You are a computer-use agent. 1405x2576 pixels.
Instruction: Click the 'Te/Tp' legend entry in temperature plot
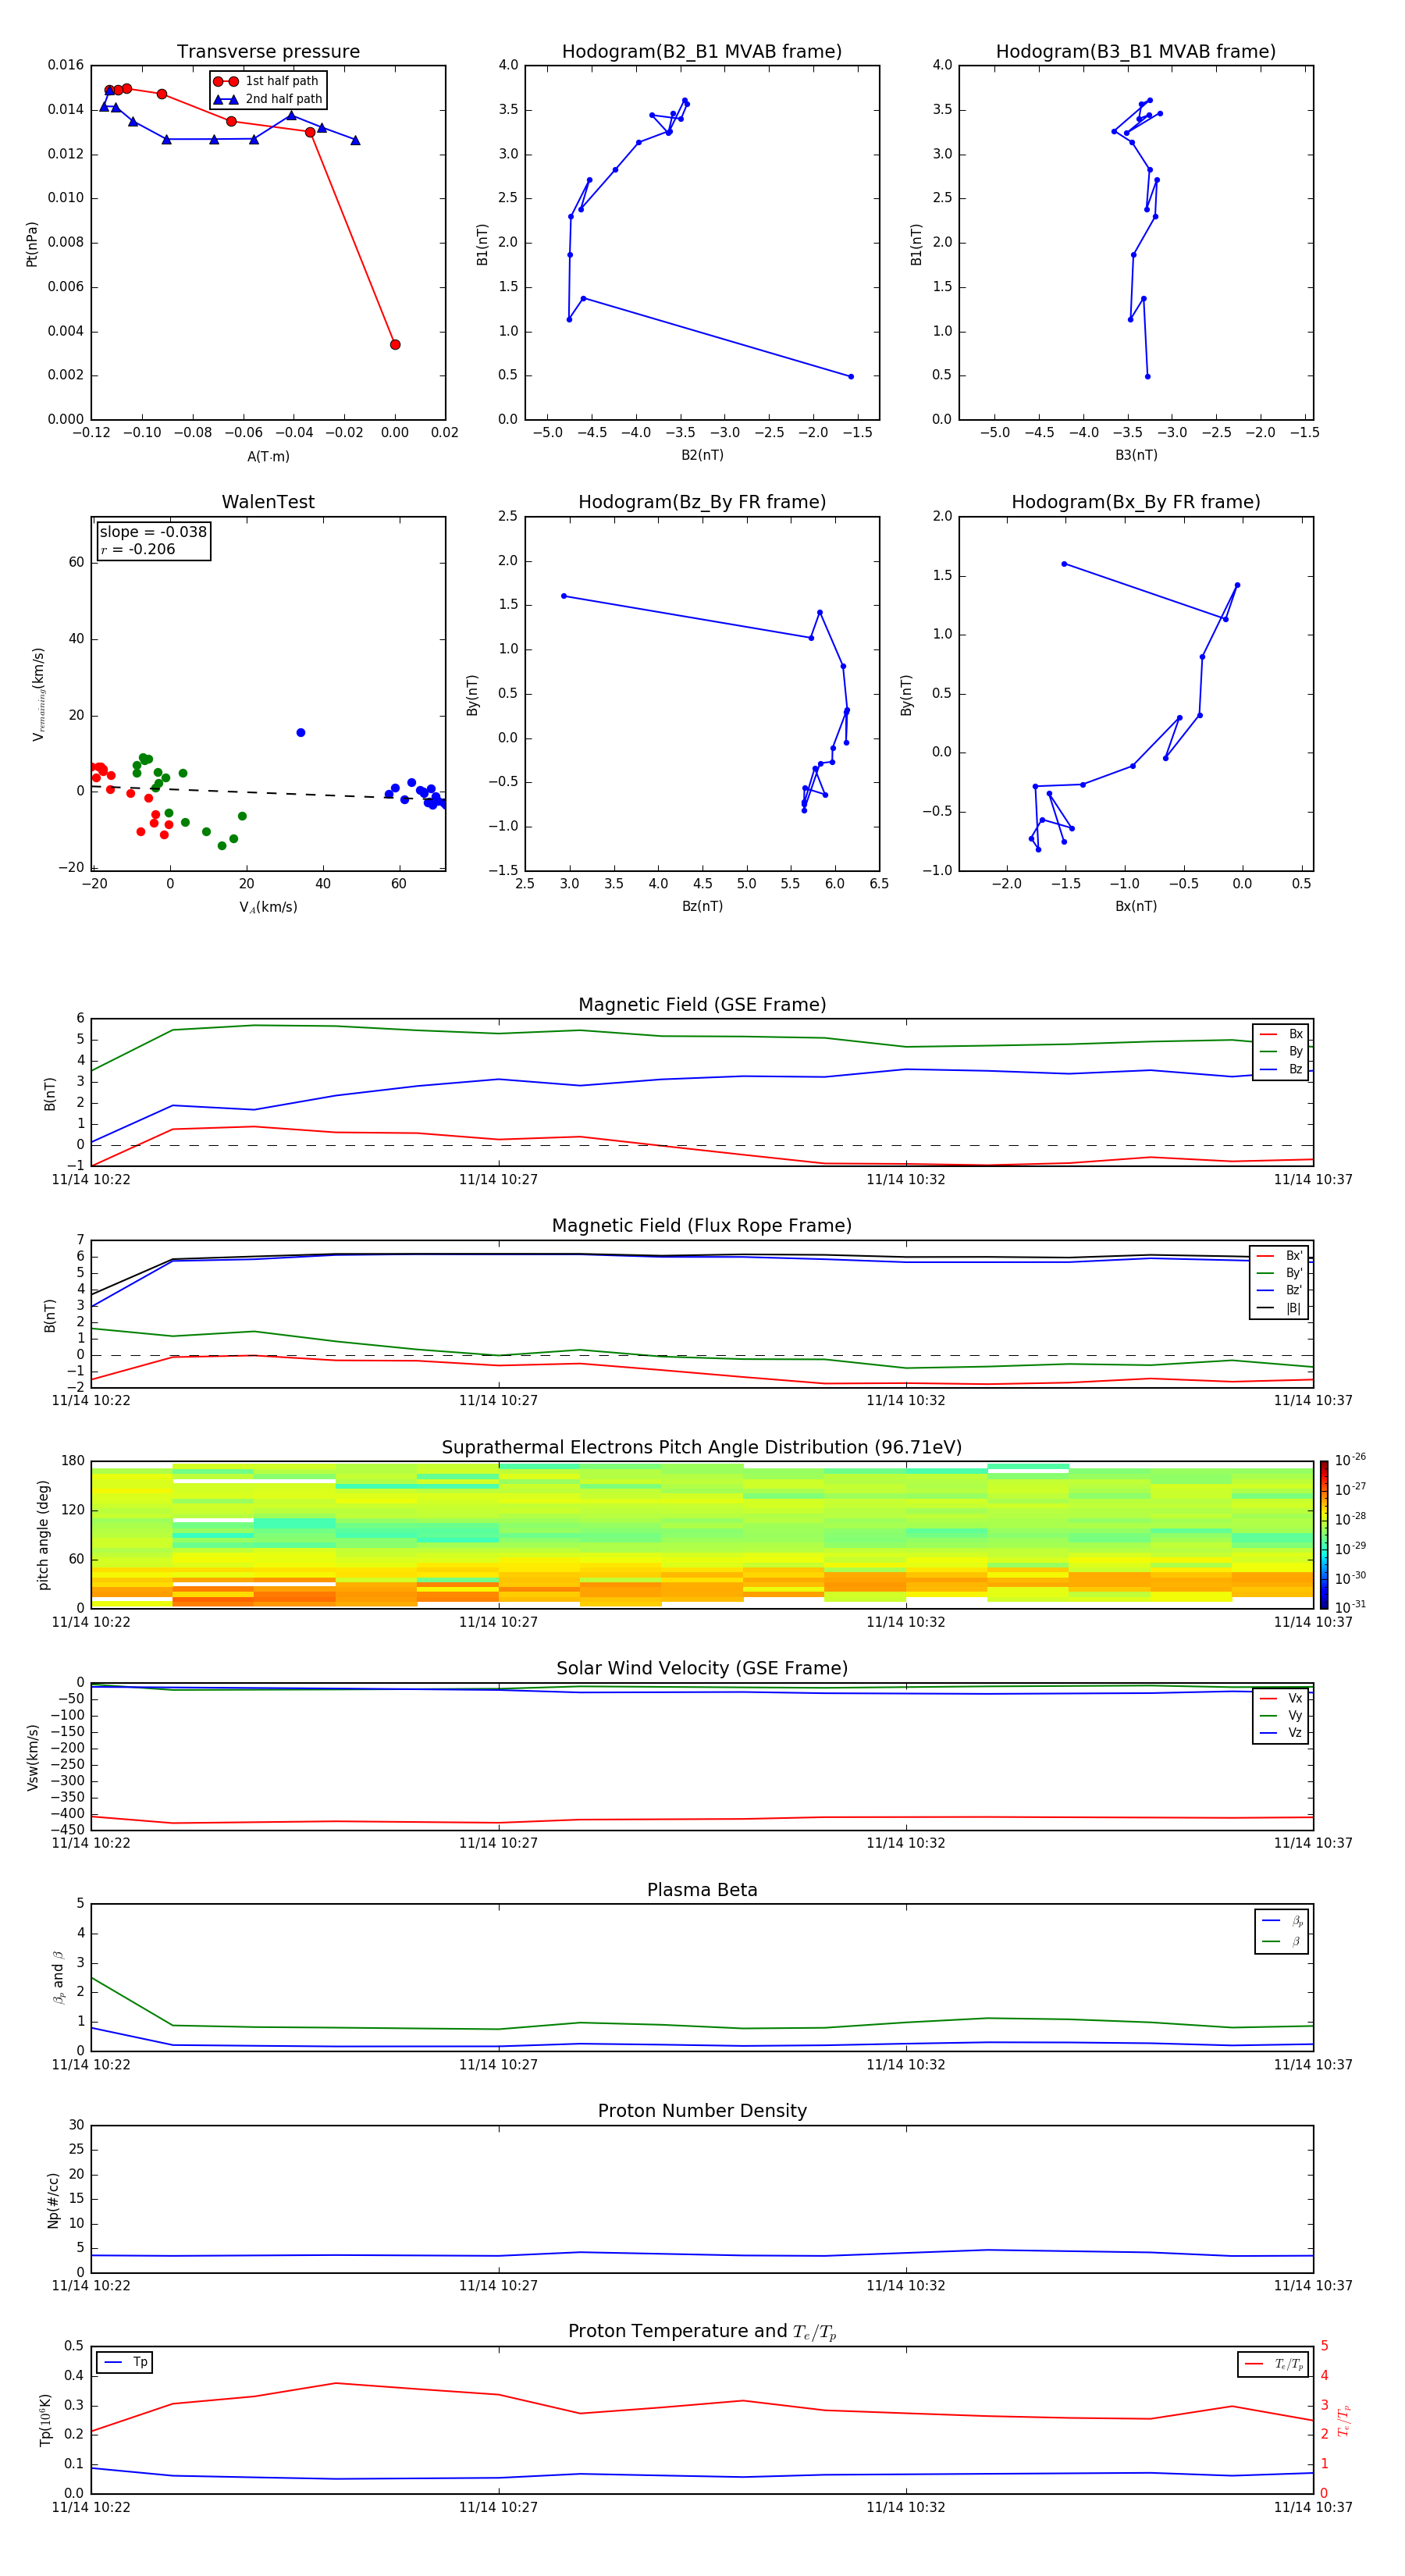point(1273,2364)
